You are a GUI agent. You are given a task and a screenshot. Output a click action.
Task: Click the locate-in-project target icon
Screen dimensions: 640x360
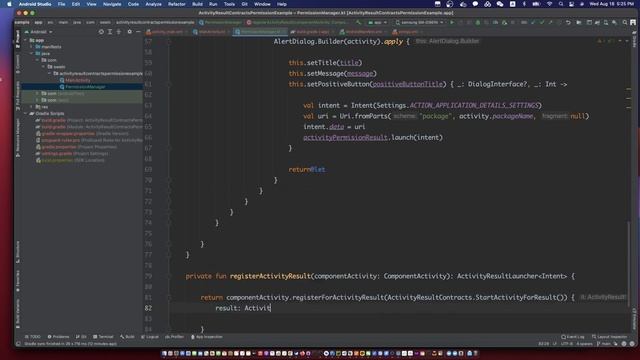click(x=101, y=32)
